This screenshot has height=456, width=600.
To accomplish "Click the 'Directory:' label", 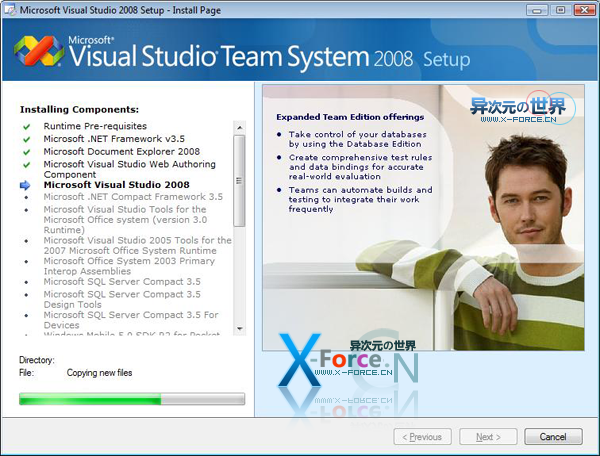I will tap(37, 360).
